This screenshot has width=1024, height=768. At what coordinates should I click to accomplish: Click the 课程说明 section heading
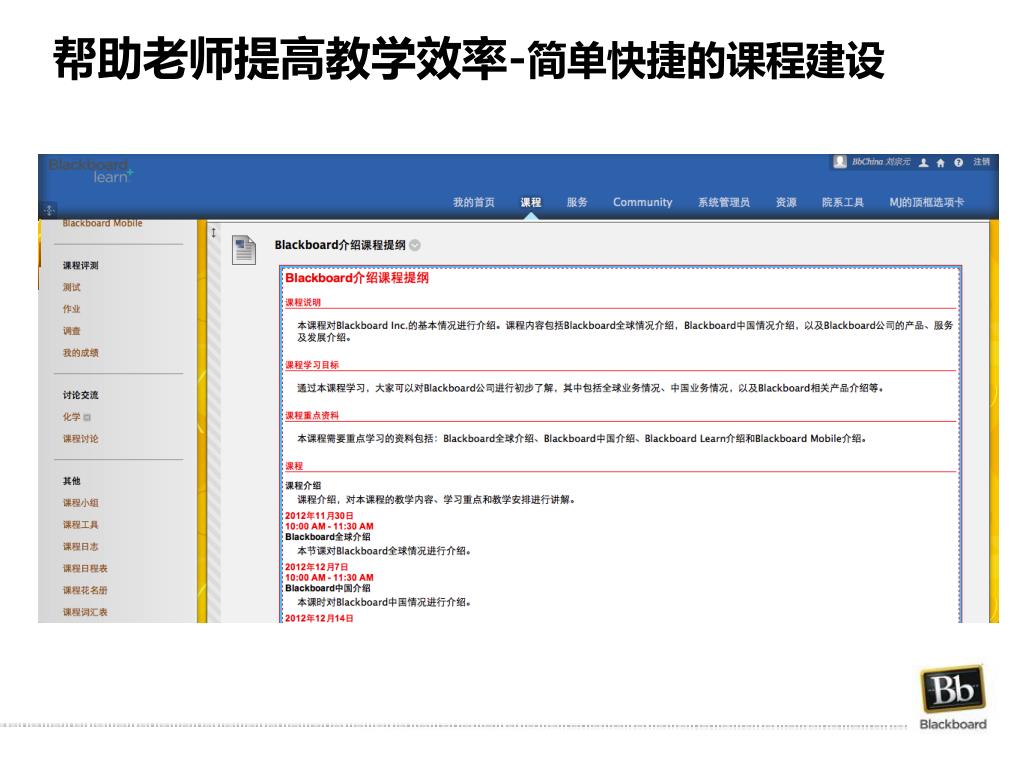click(x=303, y=302)
